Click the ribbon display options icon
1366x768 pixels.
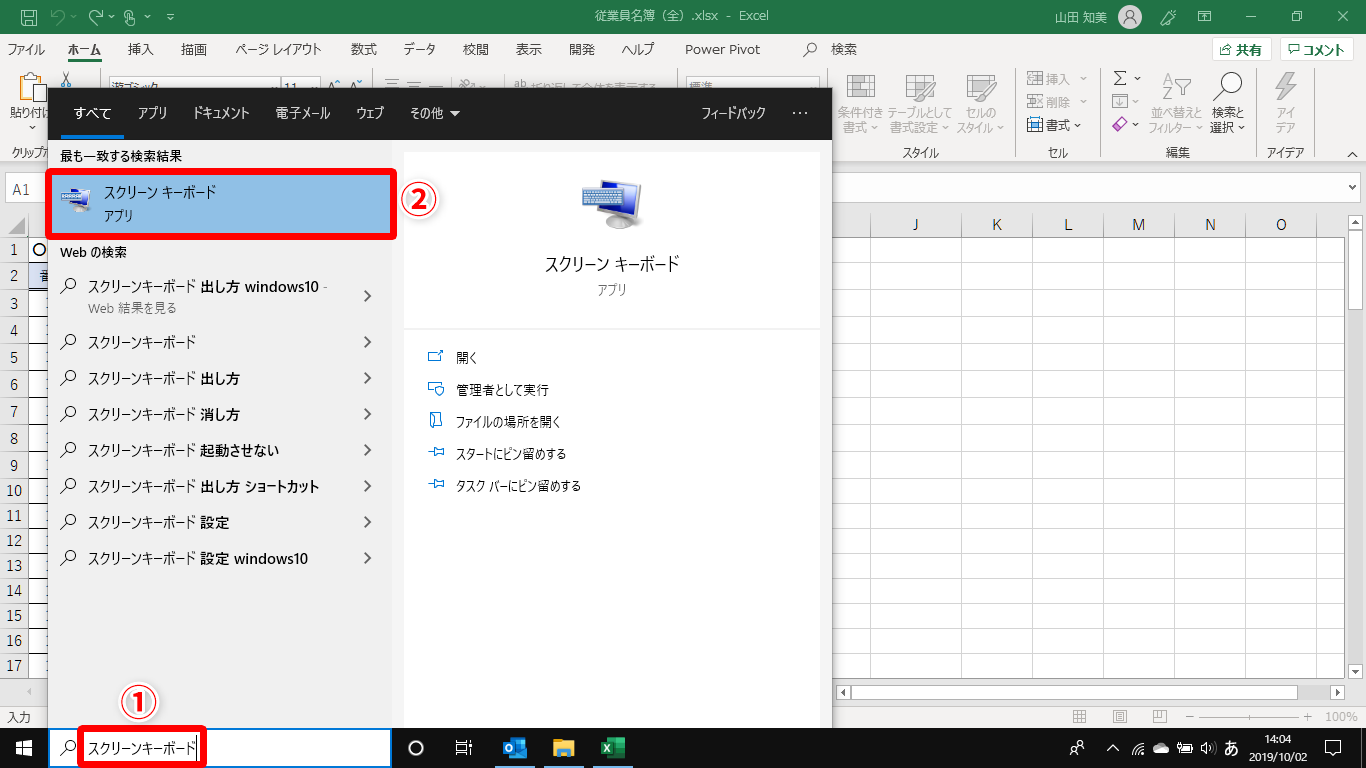tap(1205, 17)
